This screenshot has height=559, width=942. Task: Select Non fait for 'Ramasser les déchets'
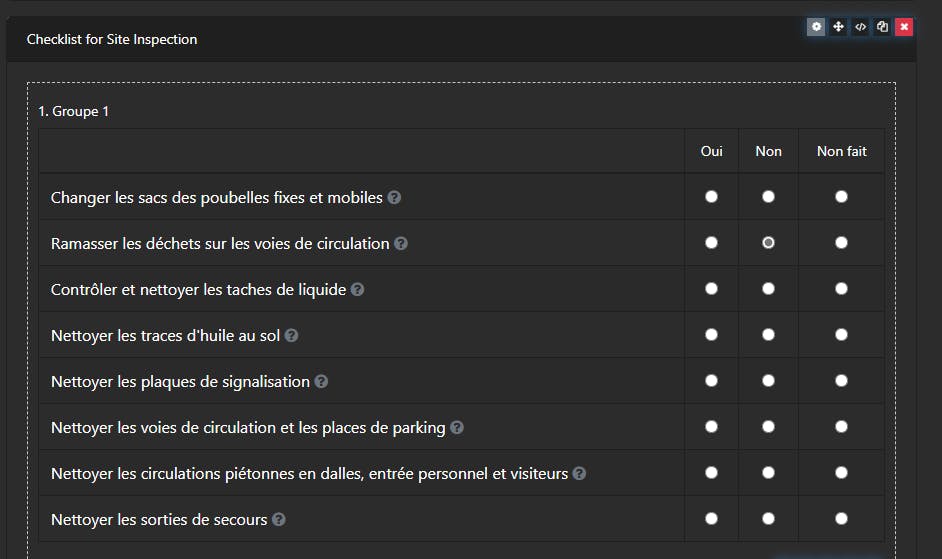tap(841, 243)
